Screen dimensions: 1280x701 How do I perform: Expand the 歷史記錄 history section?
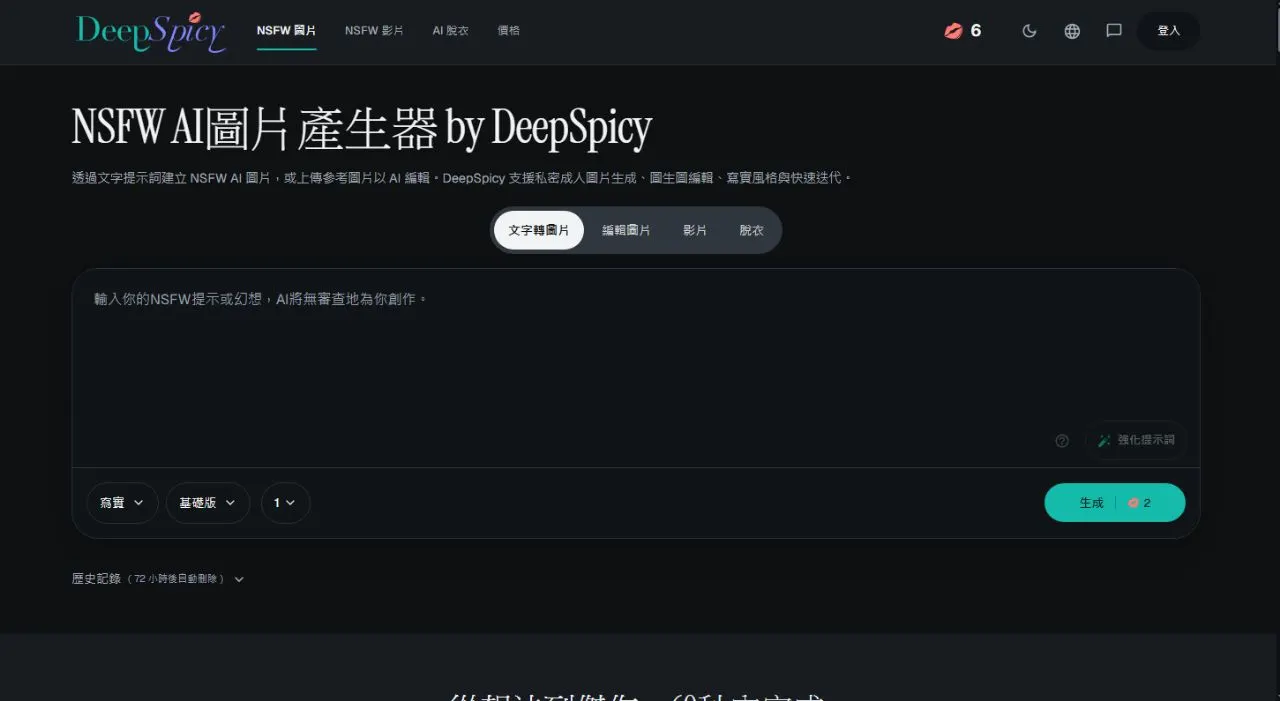pos(158,579)
